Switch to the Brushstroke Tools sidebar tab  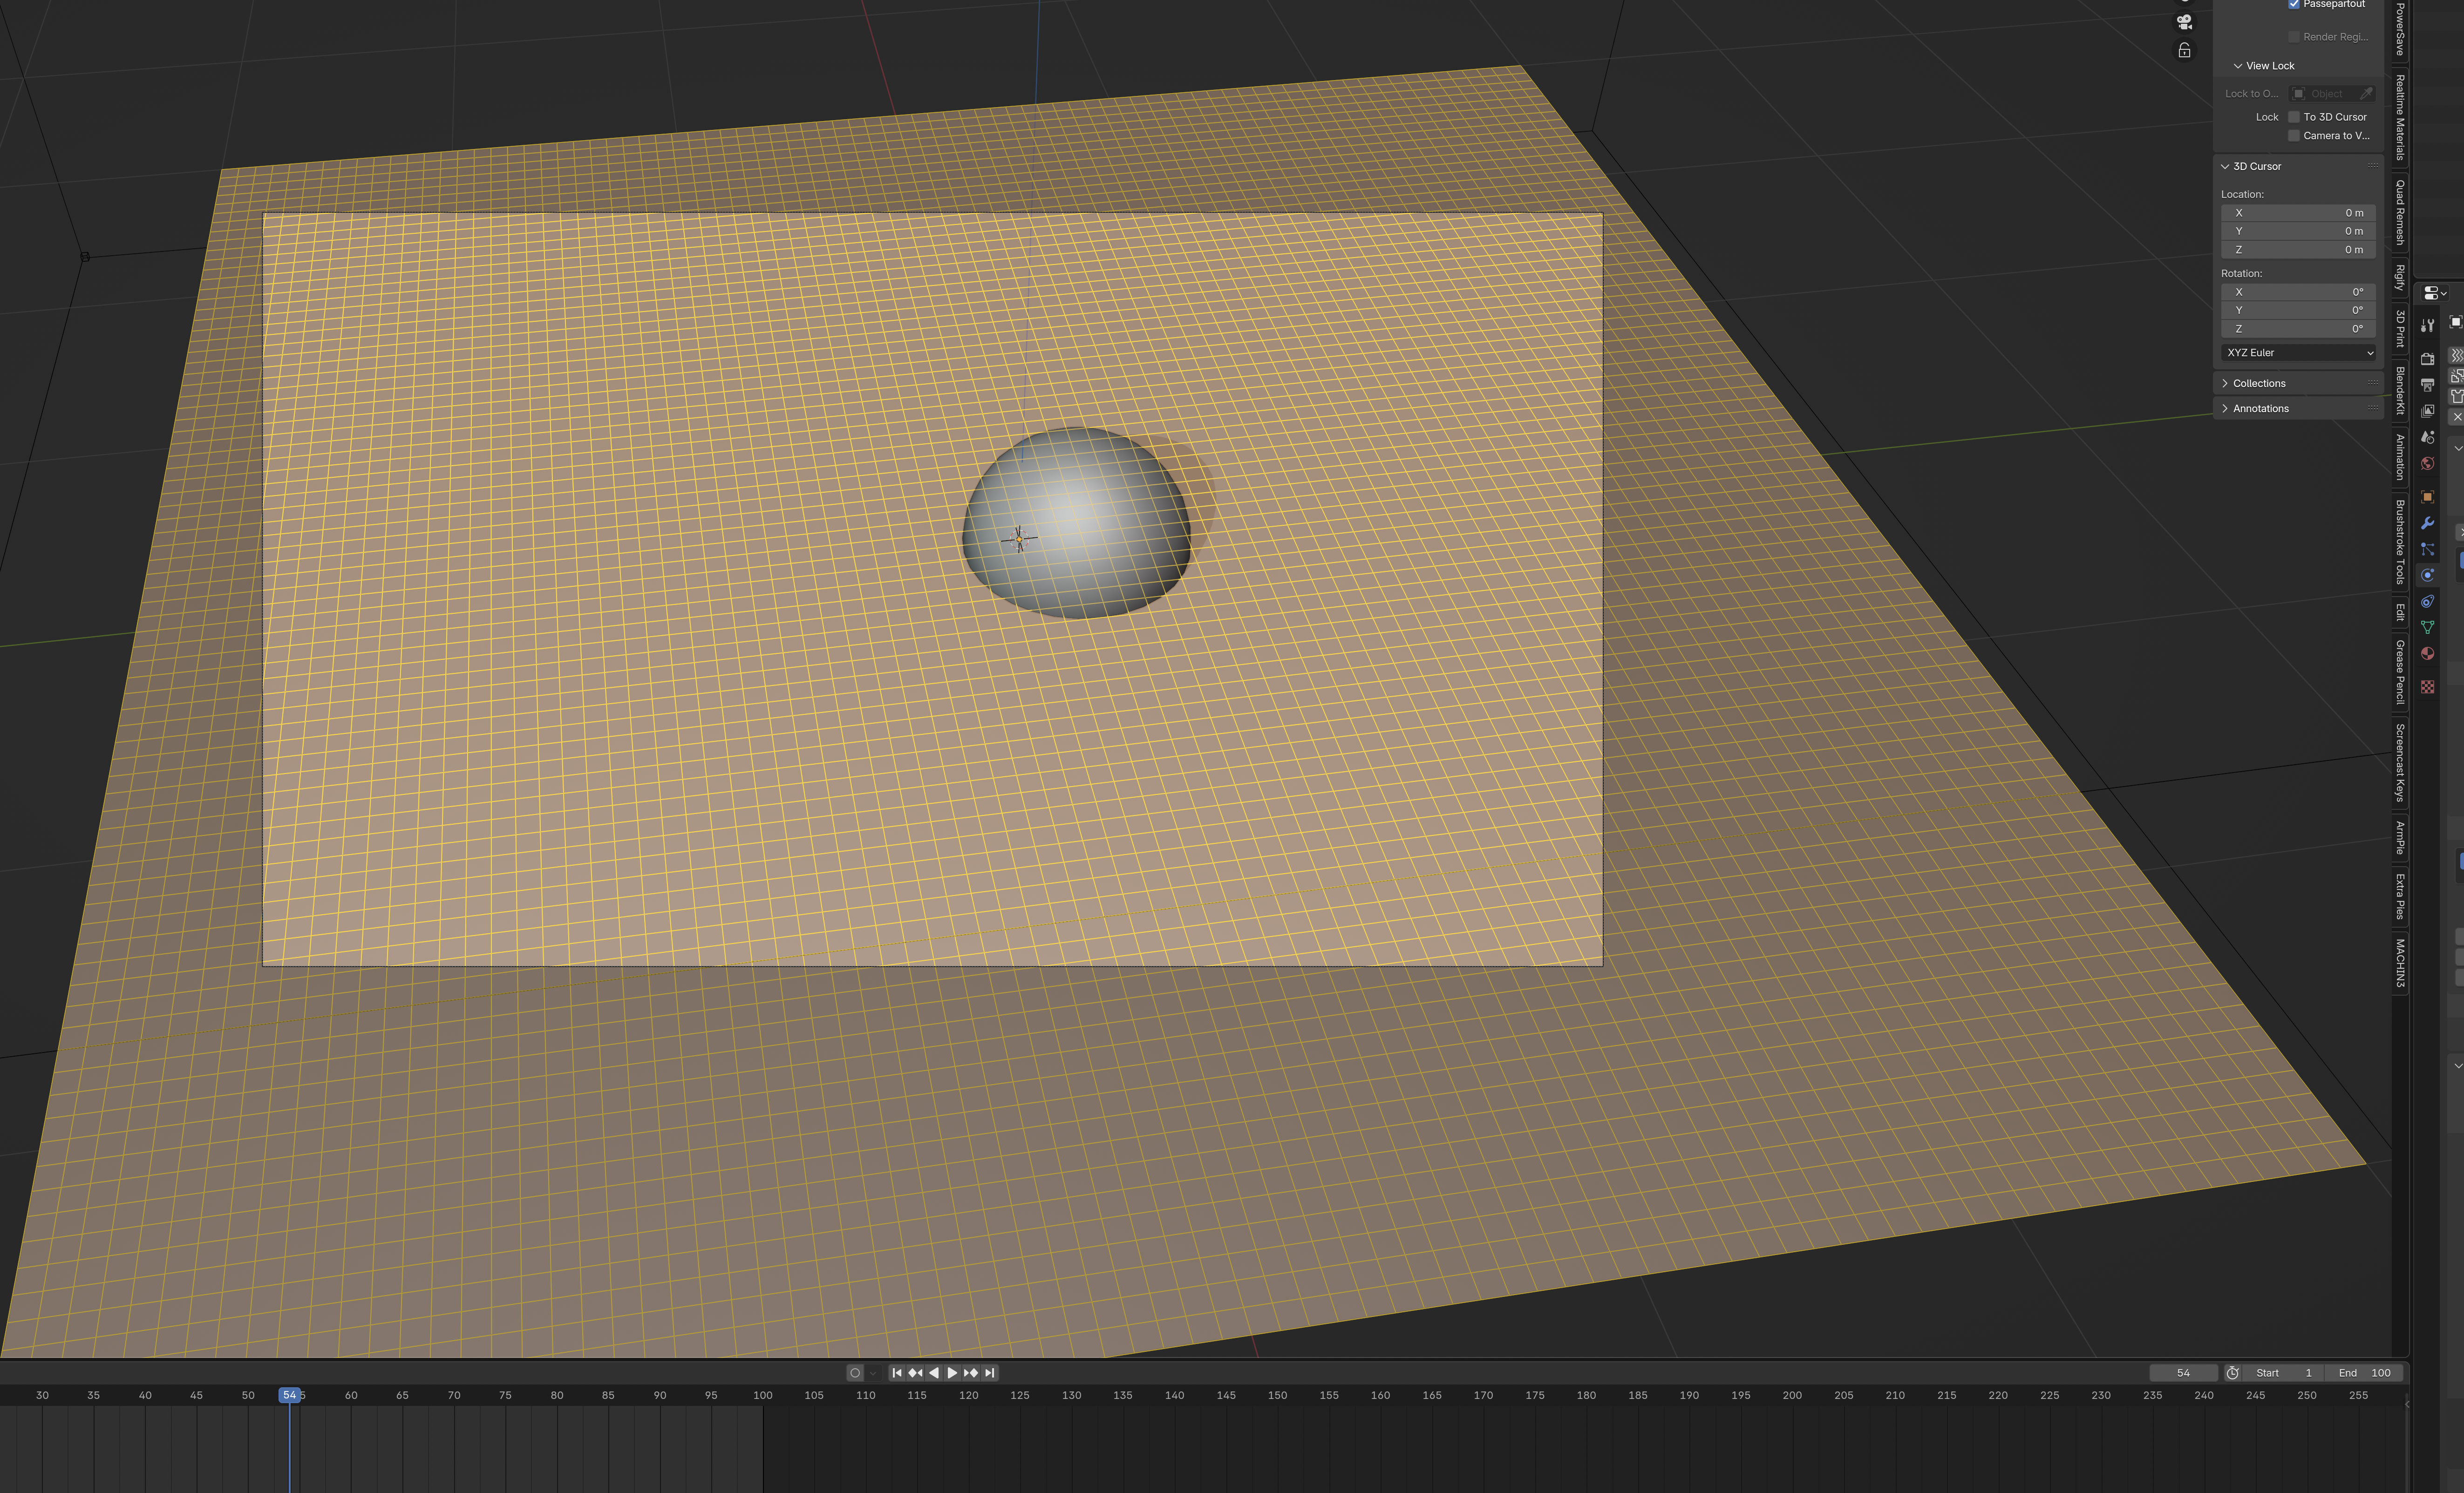click(2400, 542)
